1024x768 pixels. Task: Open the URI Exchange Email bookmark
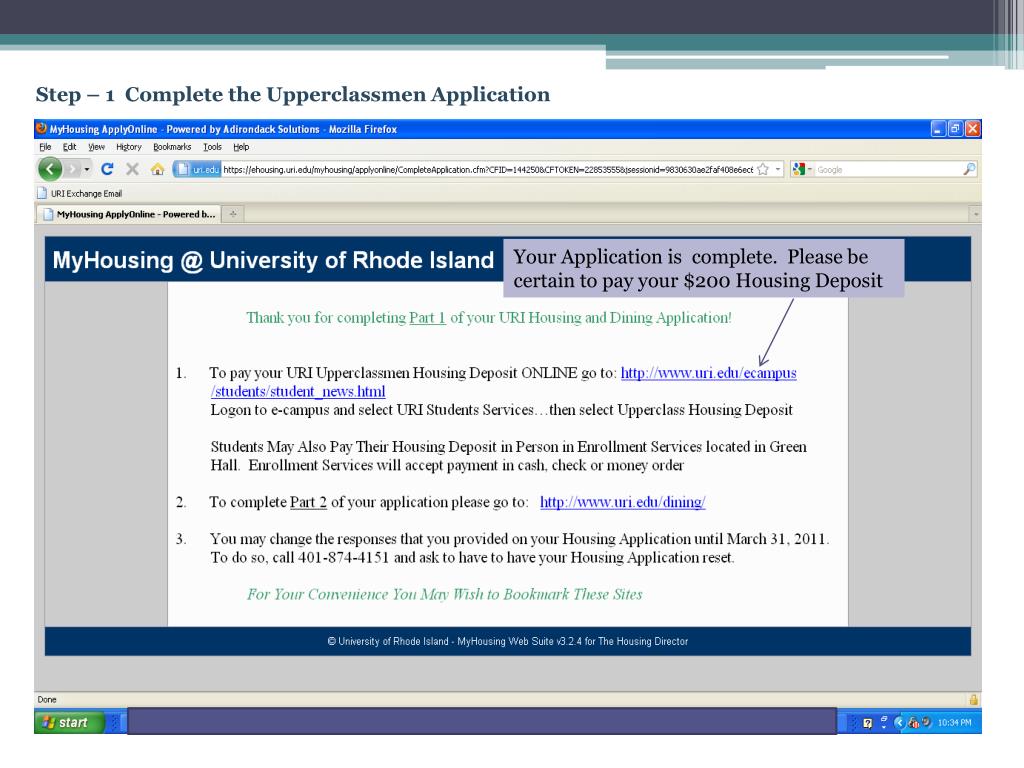point(80,193)
